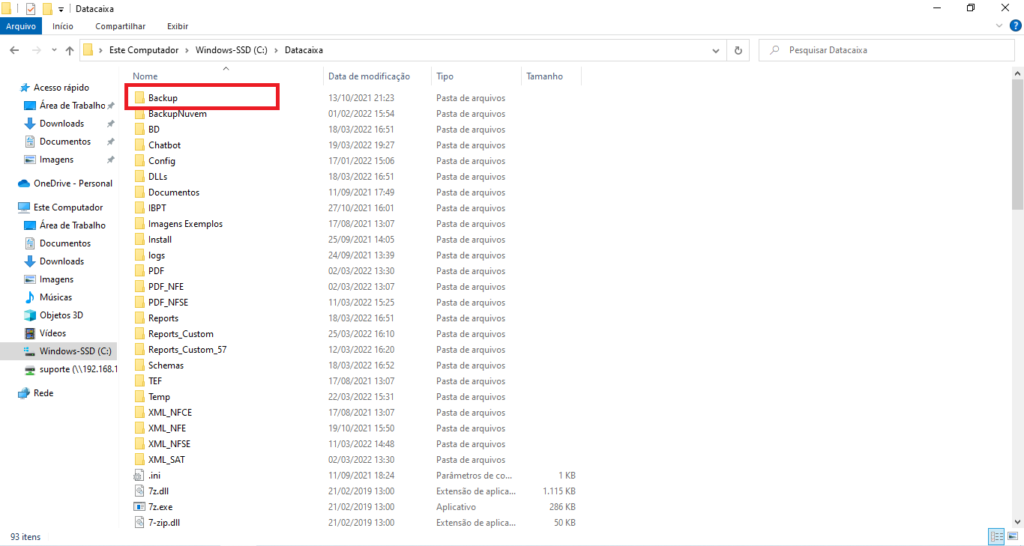The image size is (1024, 546).
Task: Open the address bar history dropdown
Action: coord(716,49)
